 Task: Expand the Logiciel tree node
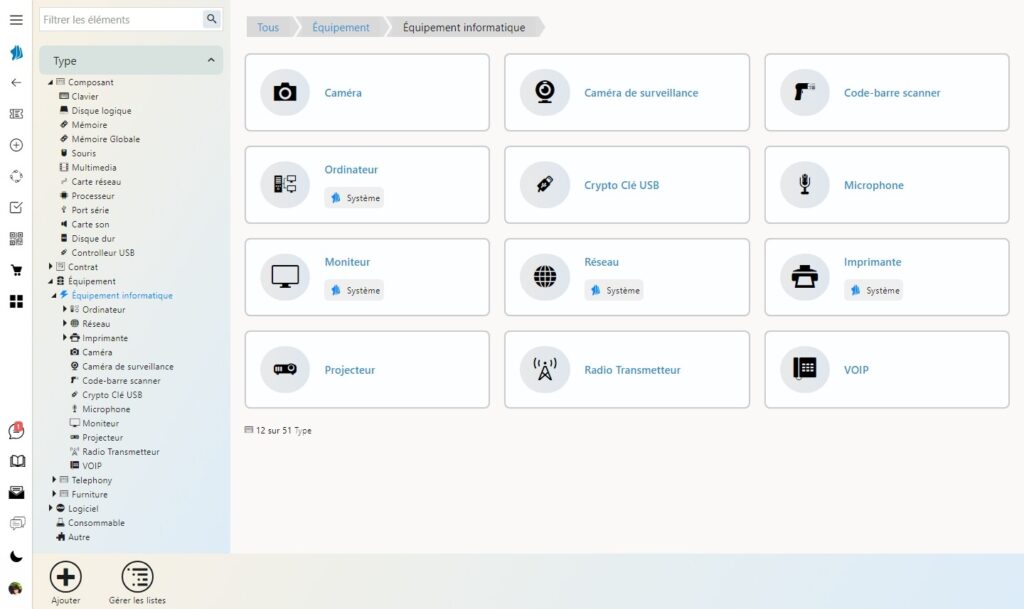click(x=51, y=508)
